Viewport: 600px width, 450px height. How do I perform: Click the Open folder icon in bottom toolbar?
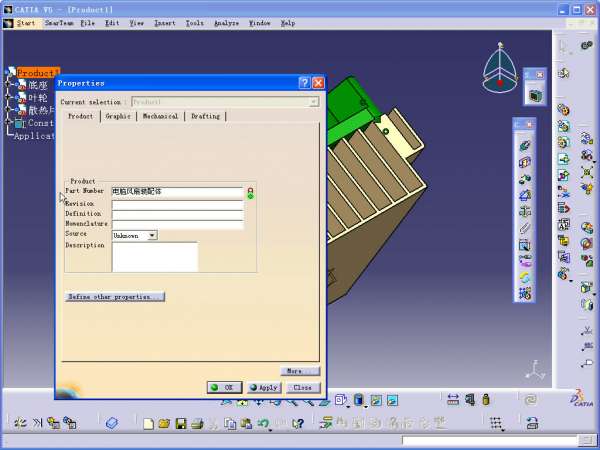click(x=164, y=424)
